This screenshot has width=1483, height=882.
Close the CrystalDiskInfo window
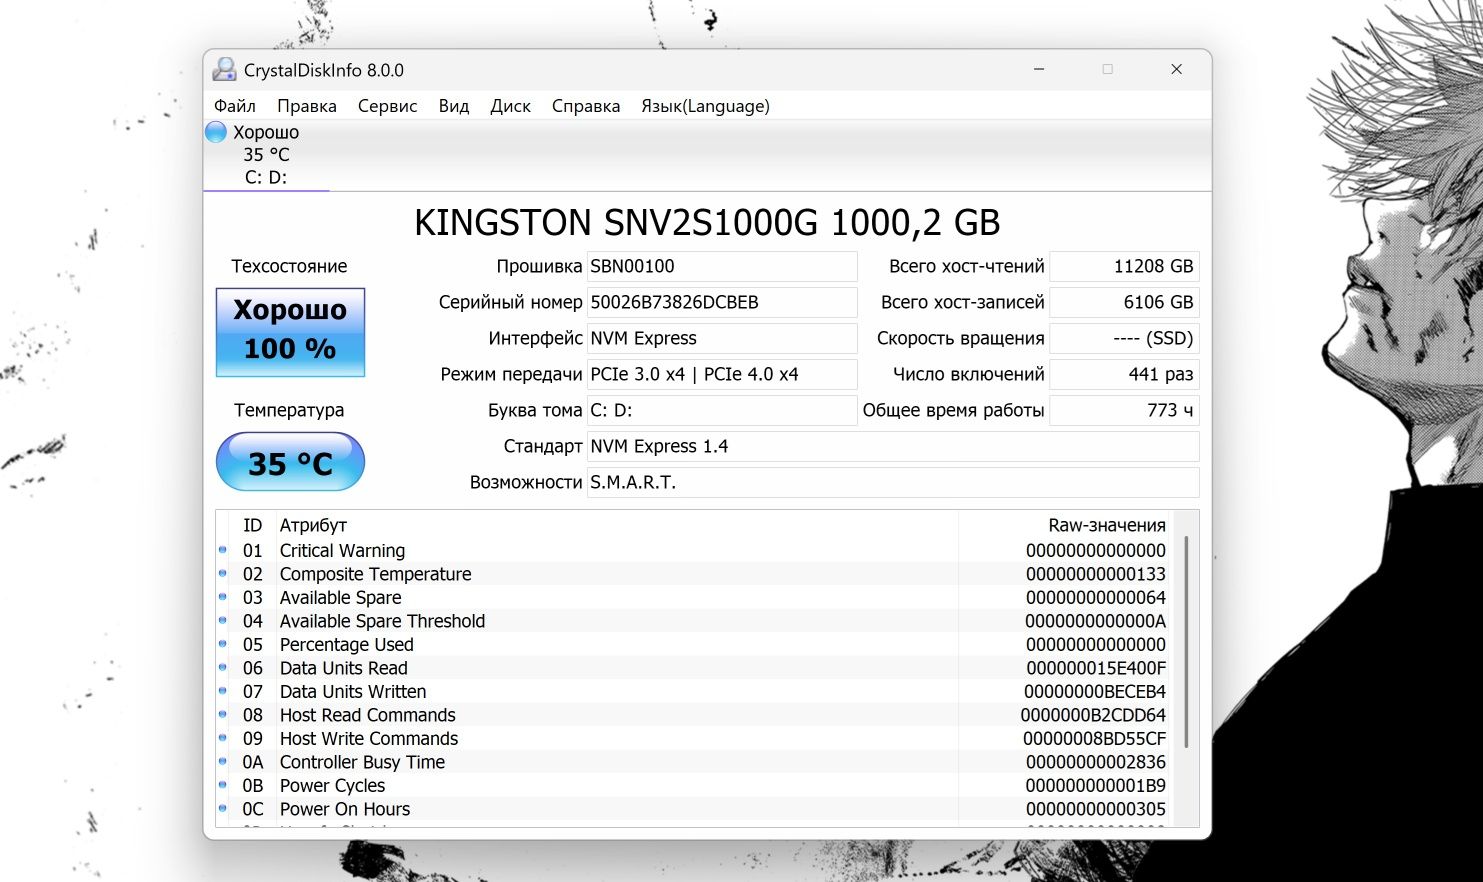1176,69
